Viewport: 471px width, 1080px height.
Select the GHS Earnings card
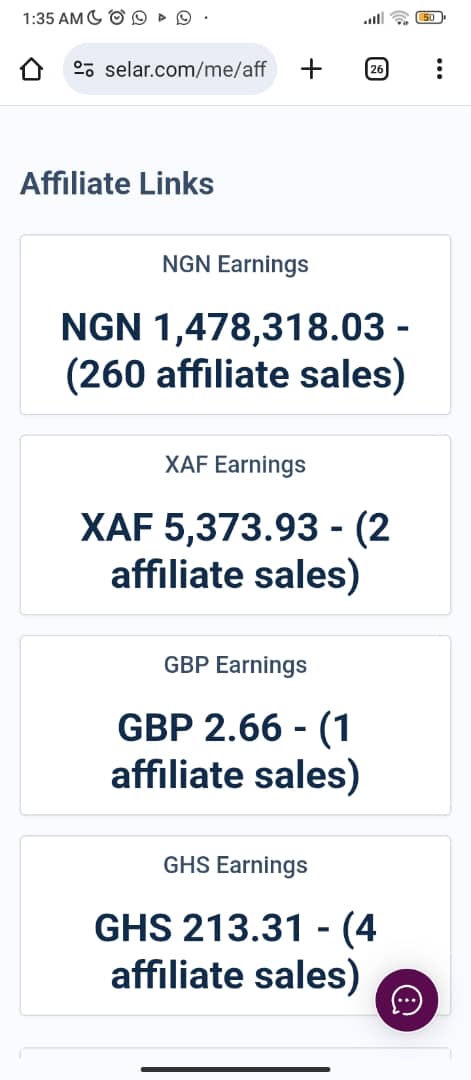point(236,926)
